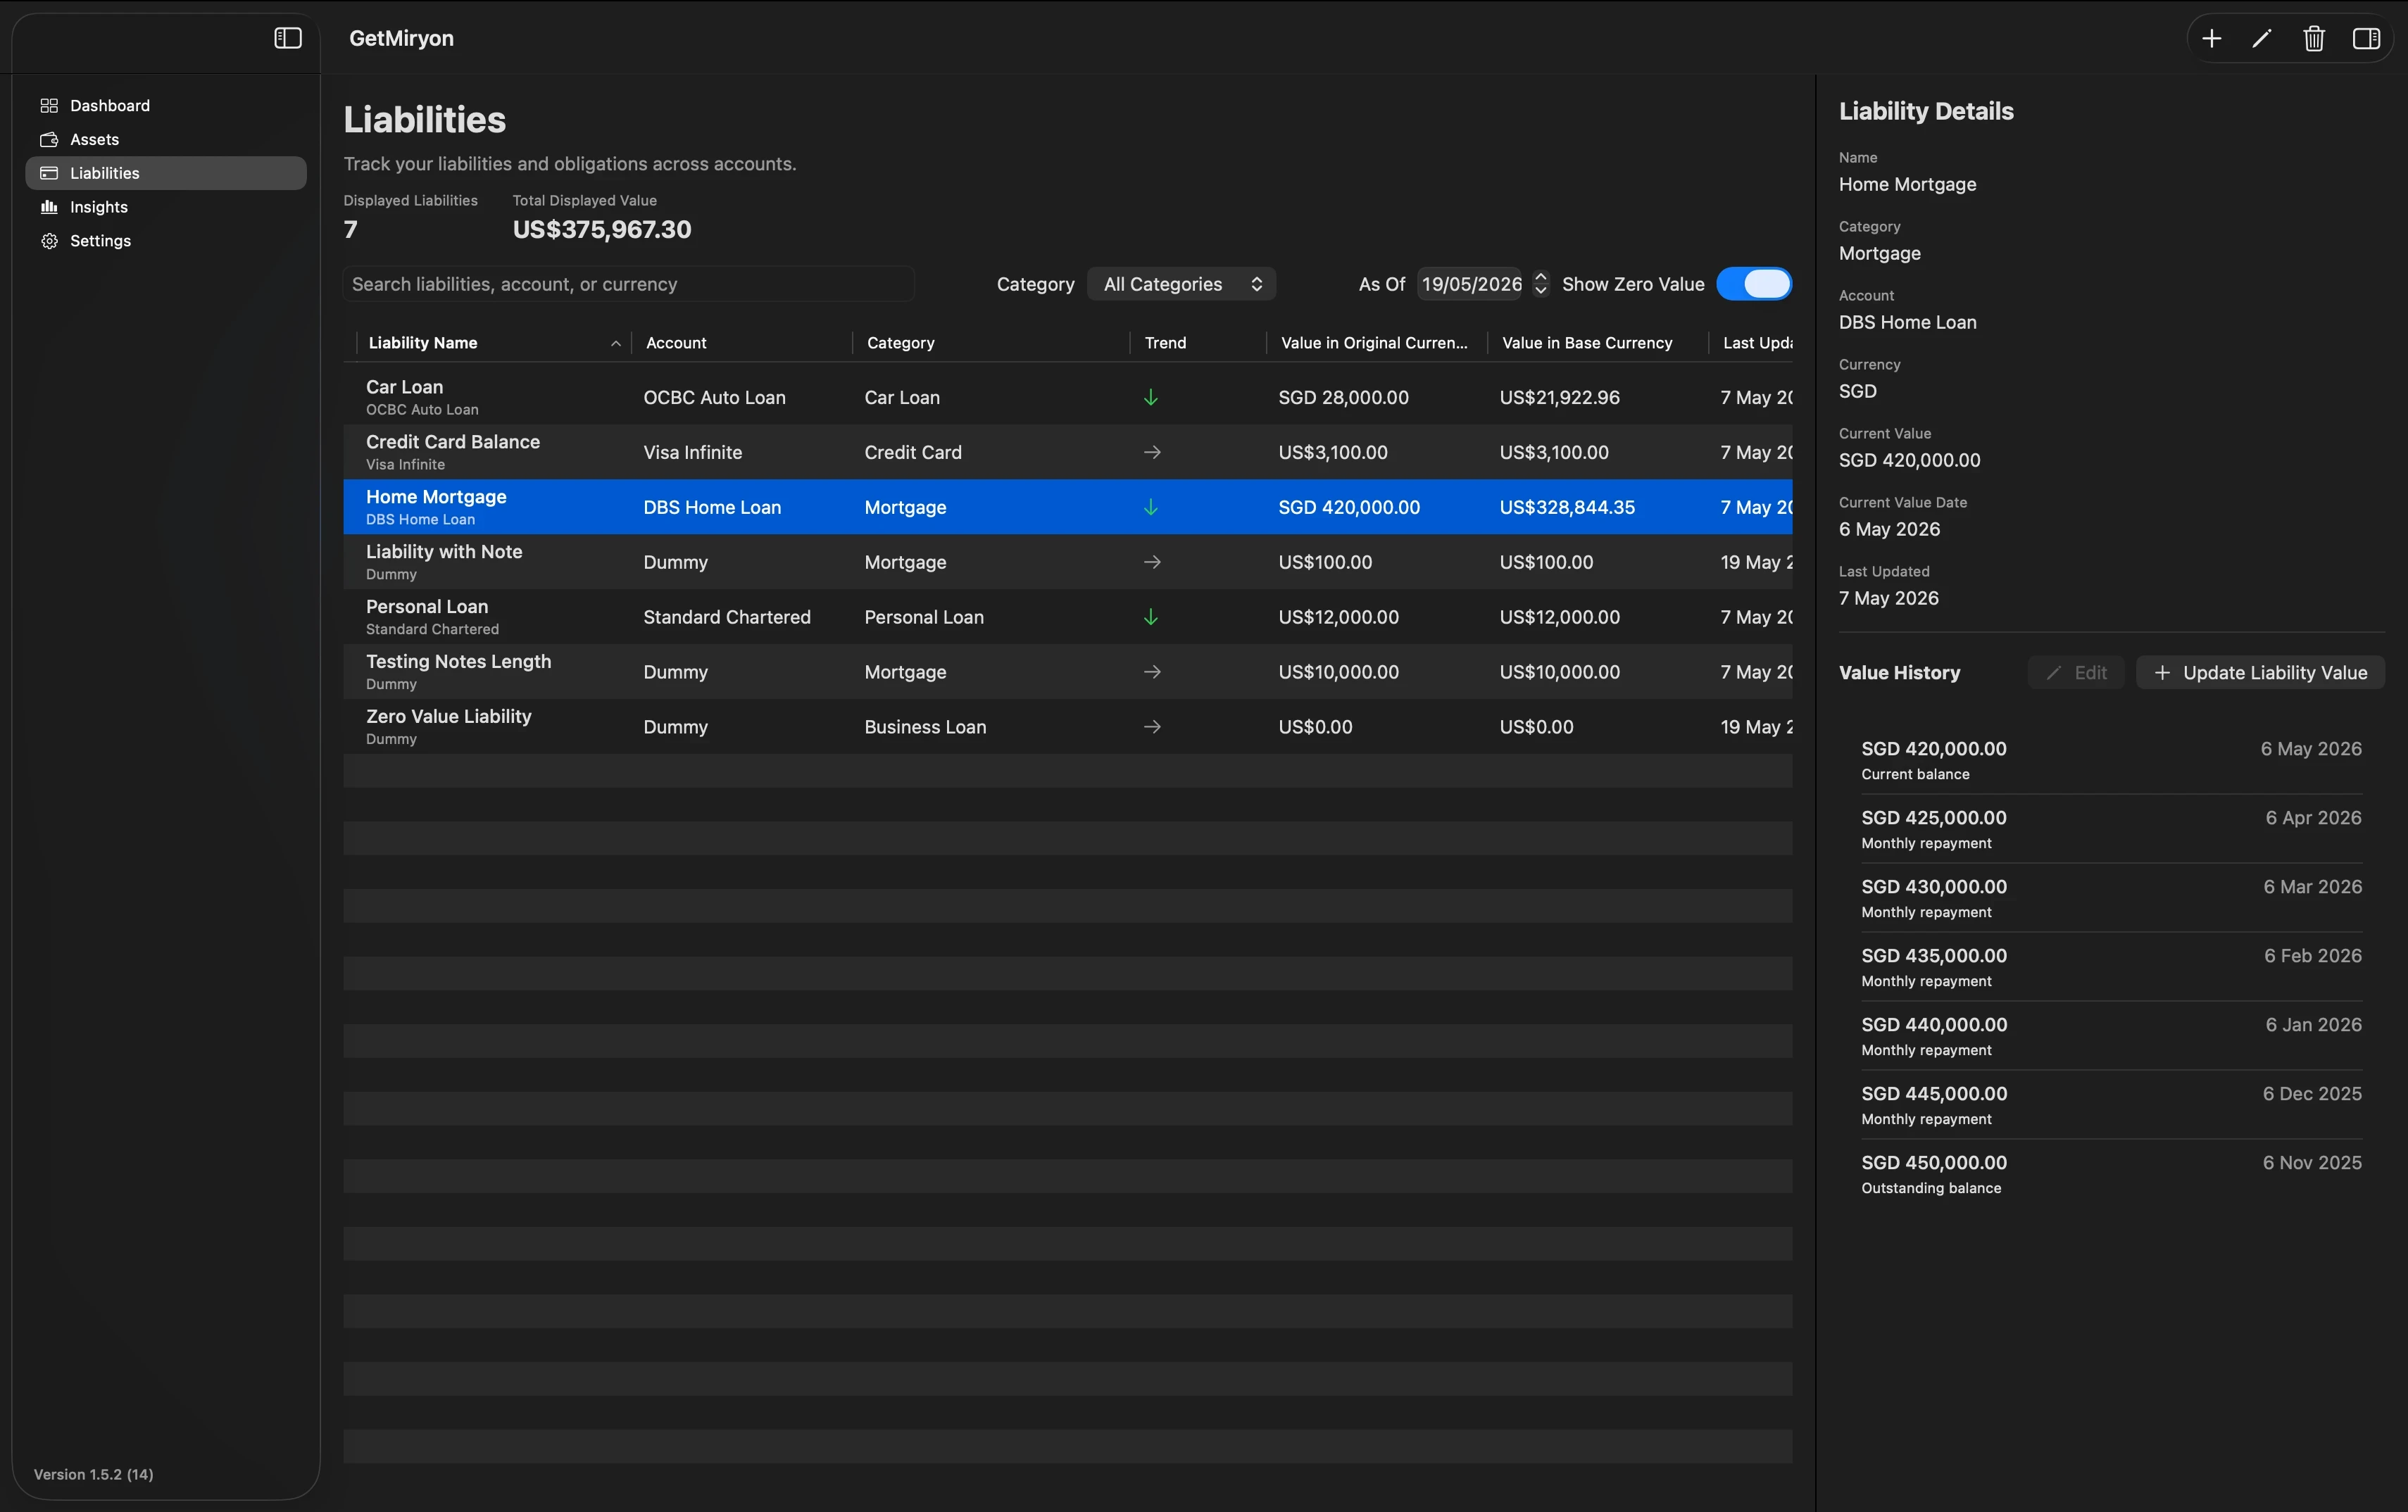Click the Assets wallet icon
This screenshot has height=1512, width=2408.
[49, 140]
